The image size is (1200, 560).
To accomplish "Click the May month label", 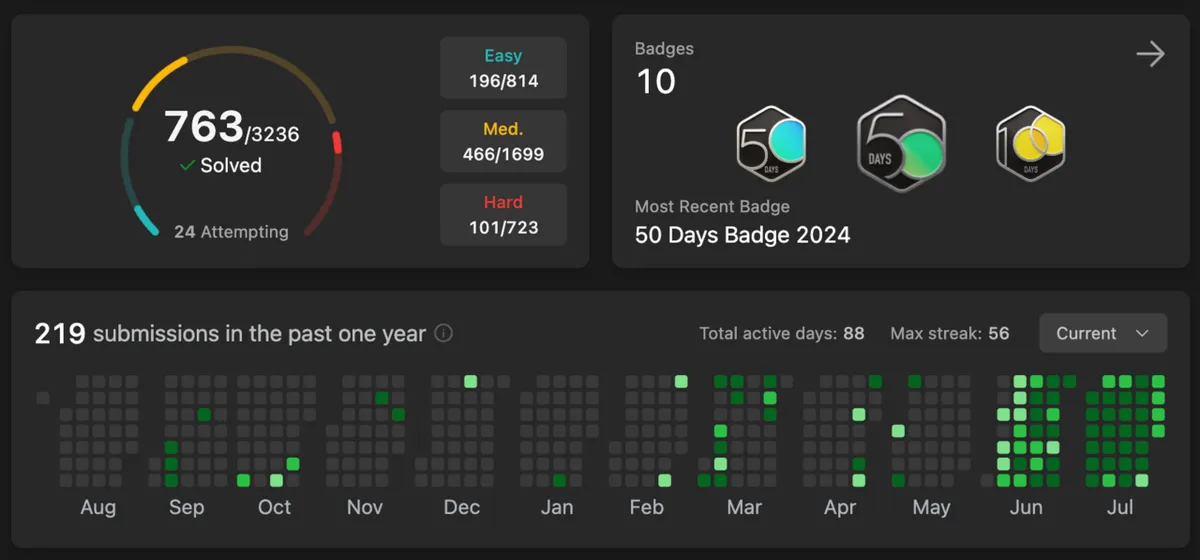I will [x=931, y=507].
